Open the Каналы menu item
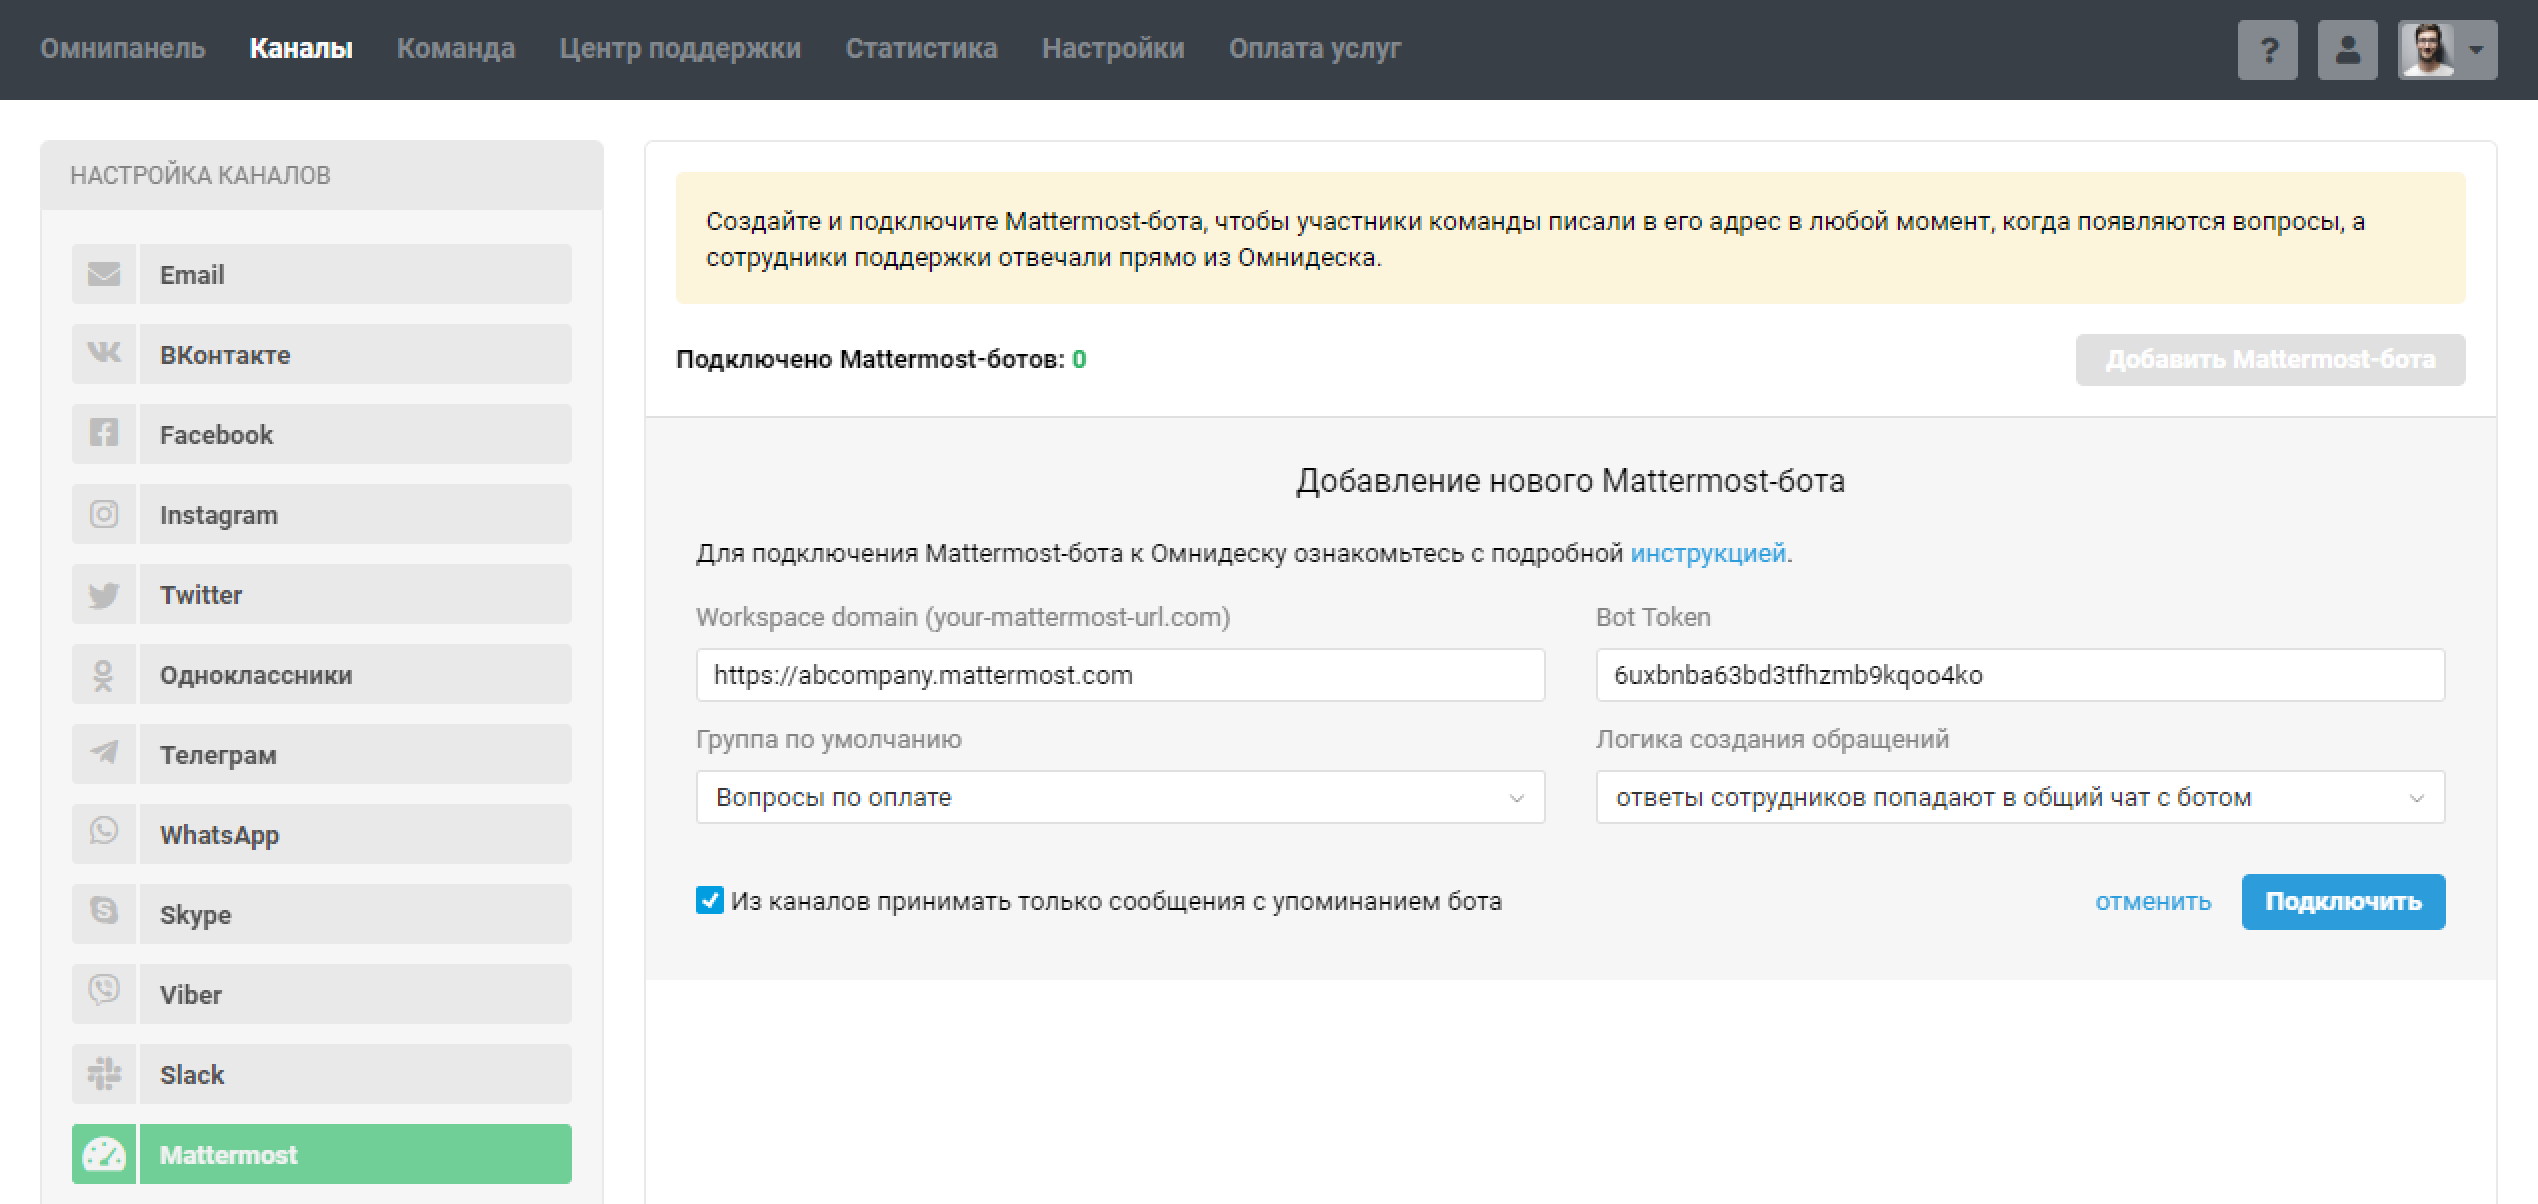Viewport: 2538px width, 1204px height. tap(301, 48)
